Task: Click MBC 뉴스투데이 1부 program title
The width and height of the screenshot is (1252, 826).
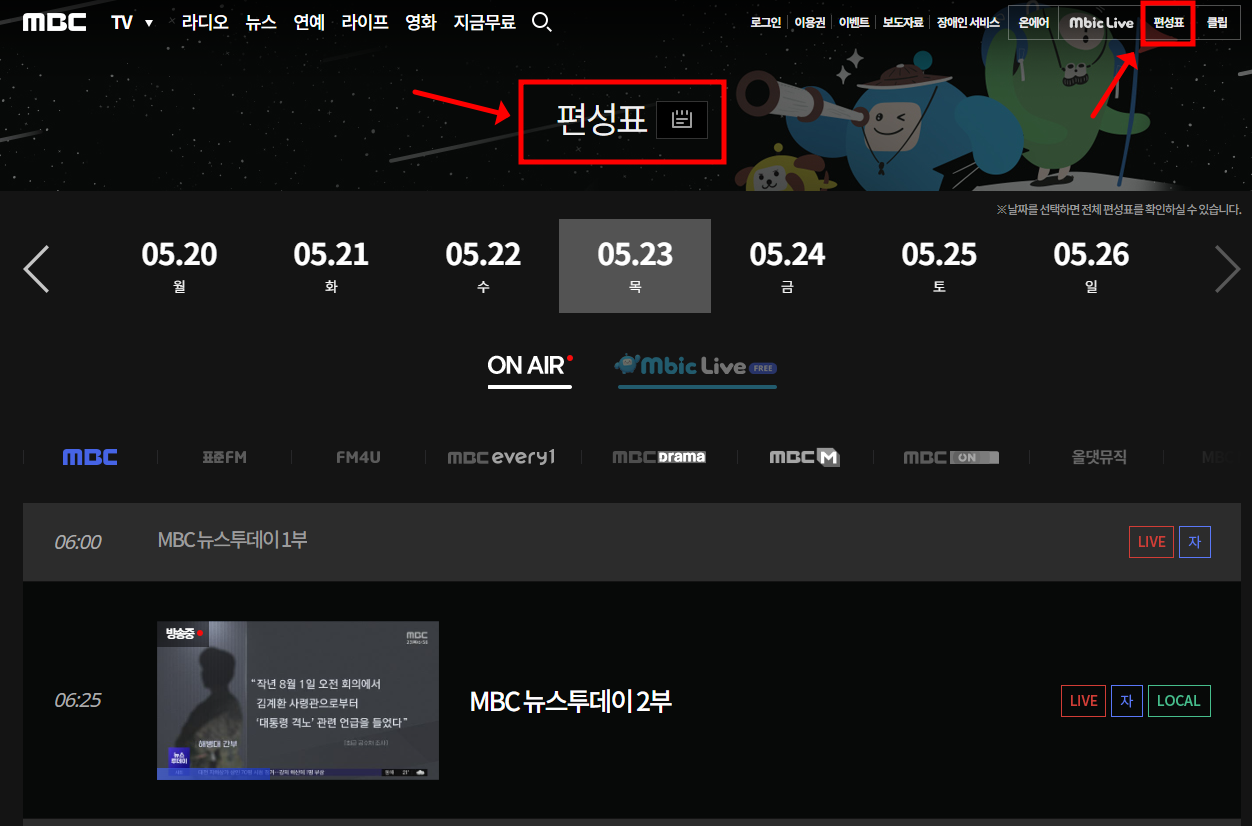Action: pos(232,540)
